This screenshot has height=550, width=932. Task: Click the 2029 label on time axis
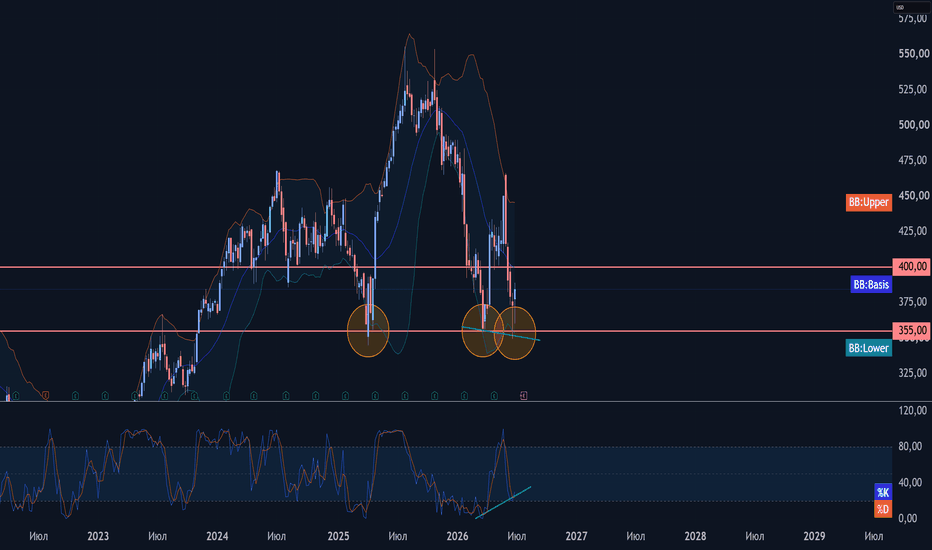click(x=814, y=536)
